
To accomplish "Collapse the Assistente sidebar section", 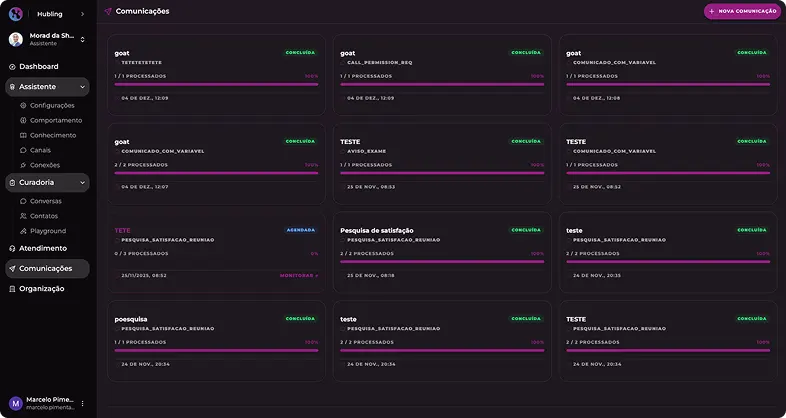I will tap(82, 87).
